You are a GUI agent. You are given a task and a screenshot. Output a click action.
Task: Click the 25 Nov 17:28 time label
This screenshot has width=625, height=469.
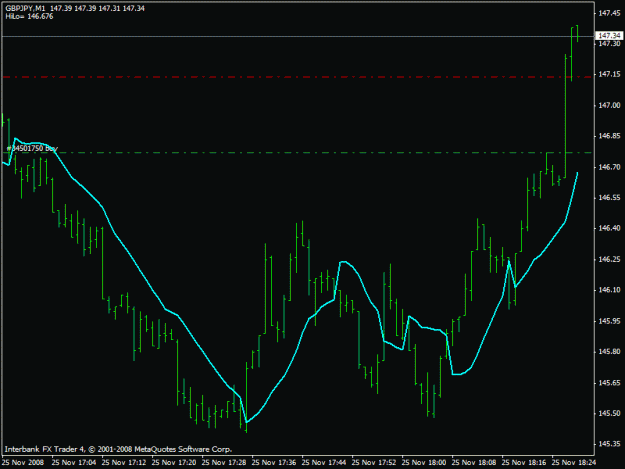224,463
